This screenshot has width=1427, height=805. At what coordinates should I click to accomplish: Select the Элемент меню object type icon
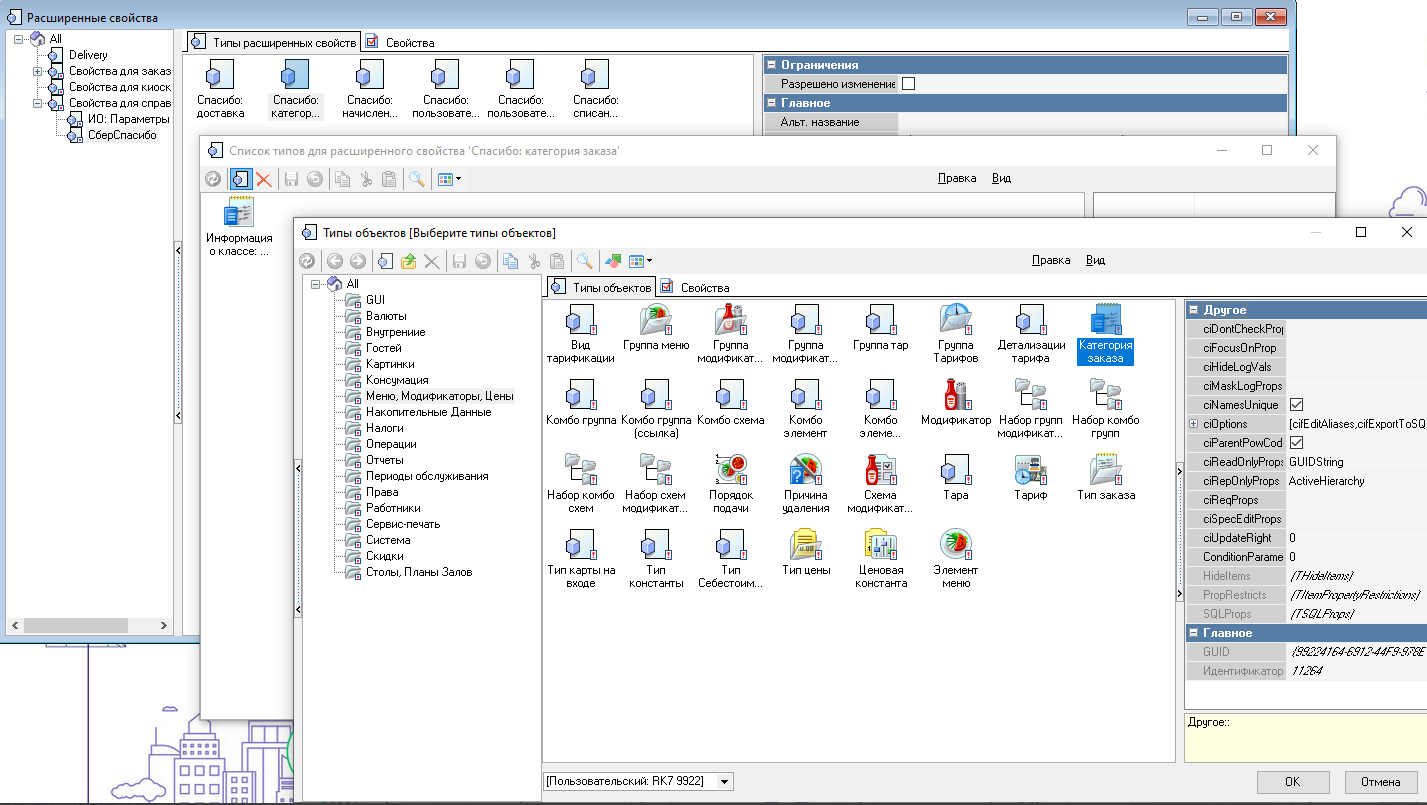point(955,545)
